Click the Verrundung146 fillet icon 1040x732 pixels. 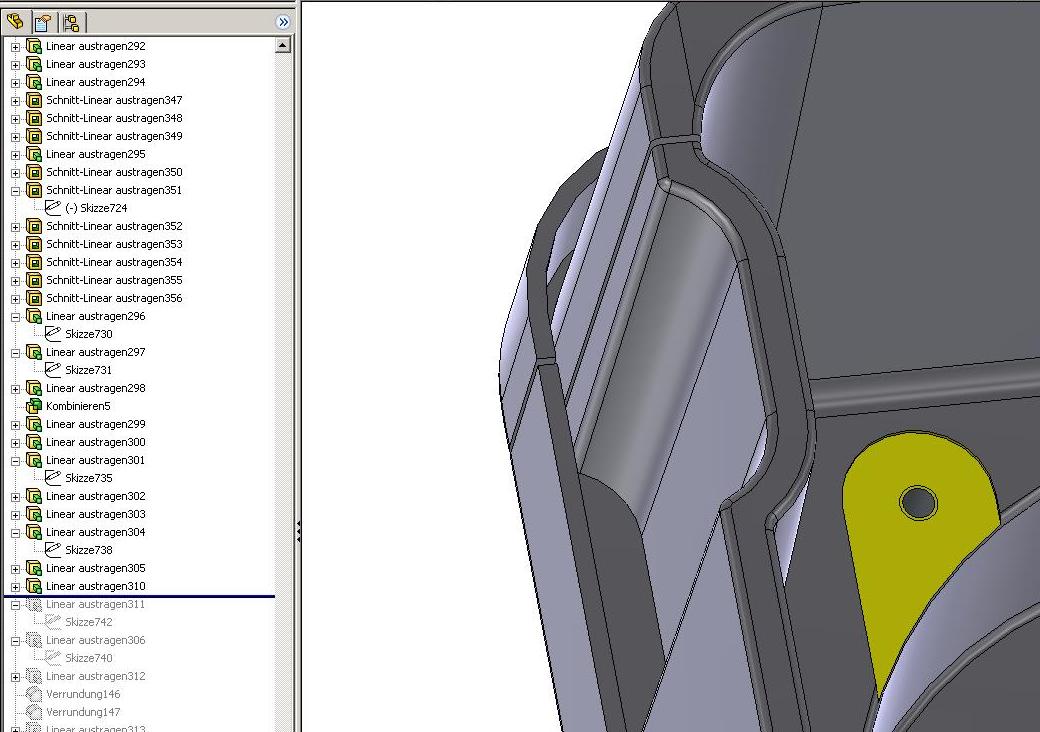pyautogui.click(x=34, y=694)
